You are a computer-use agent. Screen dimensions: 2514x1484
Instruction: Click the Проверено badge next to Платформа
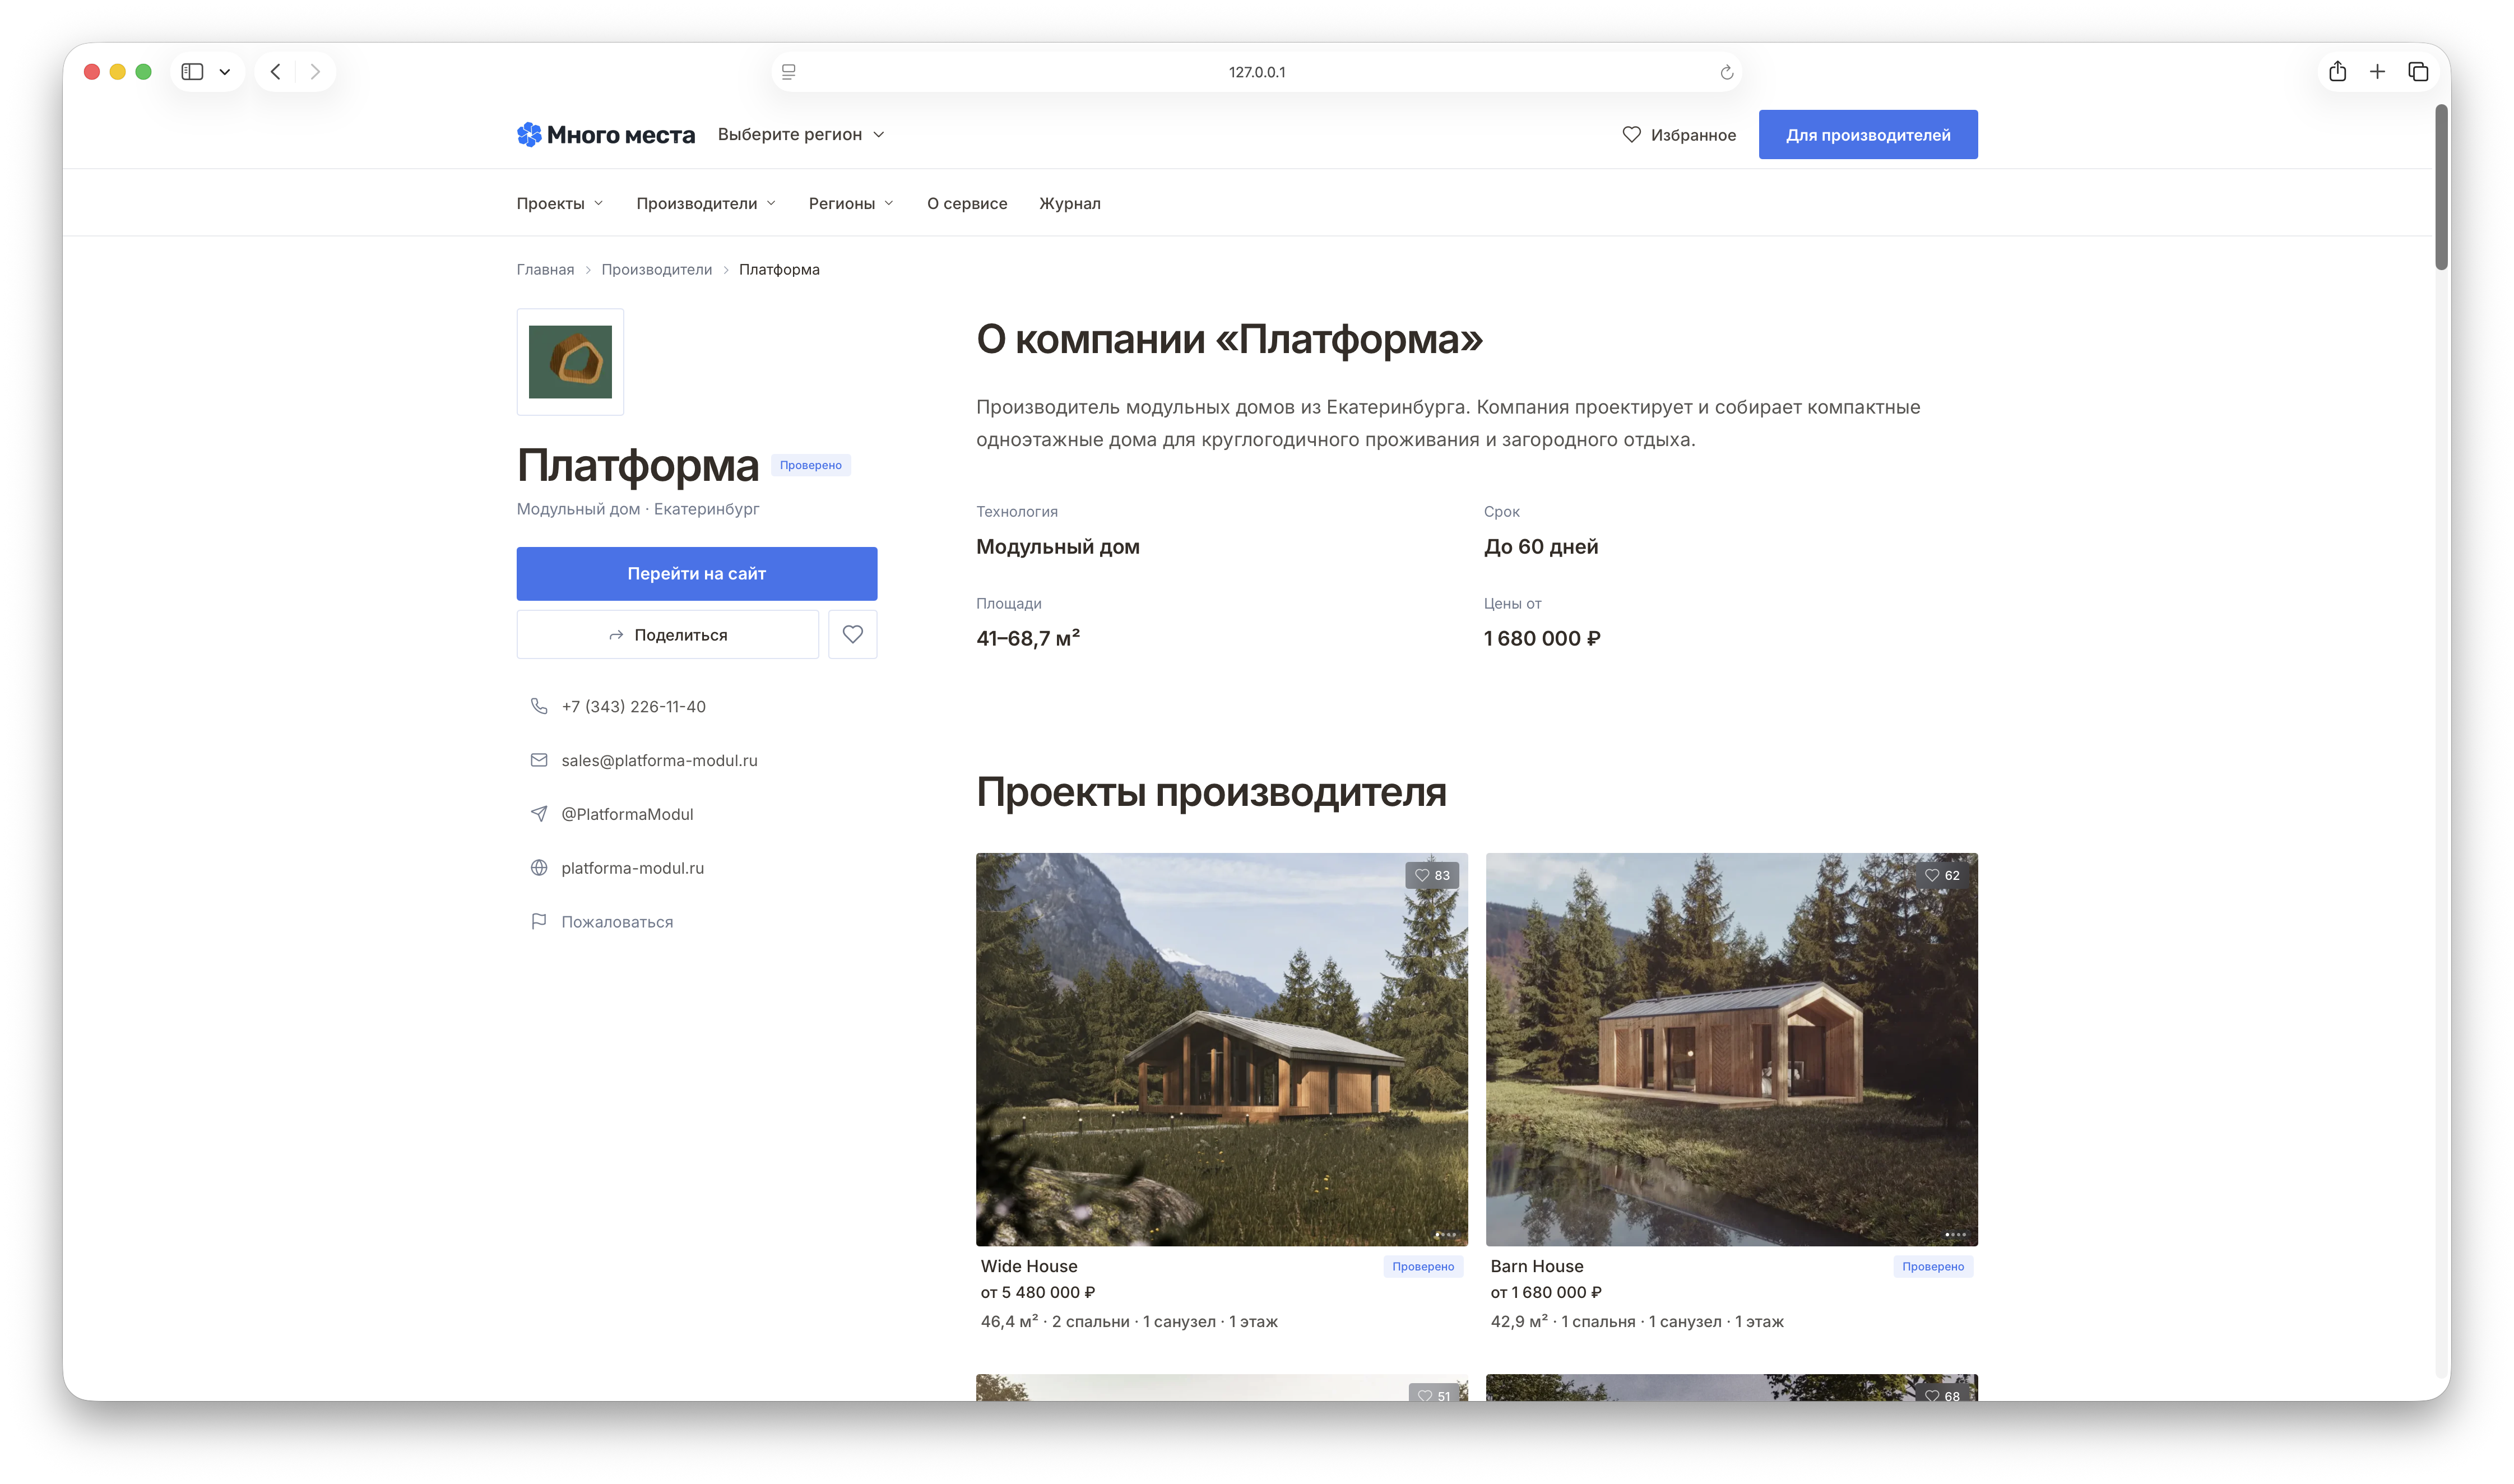pos(810,465)
